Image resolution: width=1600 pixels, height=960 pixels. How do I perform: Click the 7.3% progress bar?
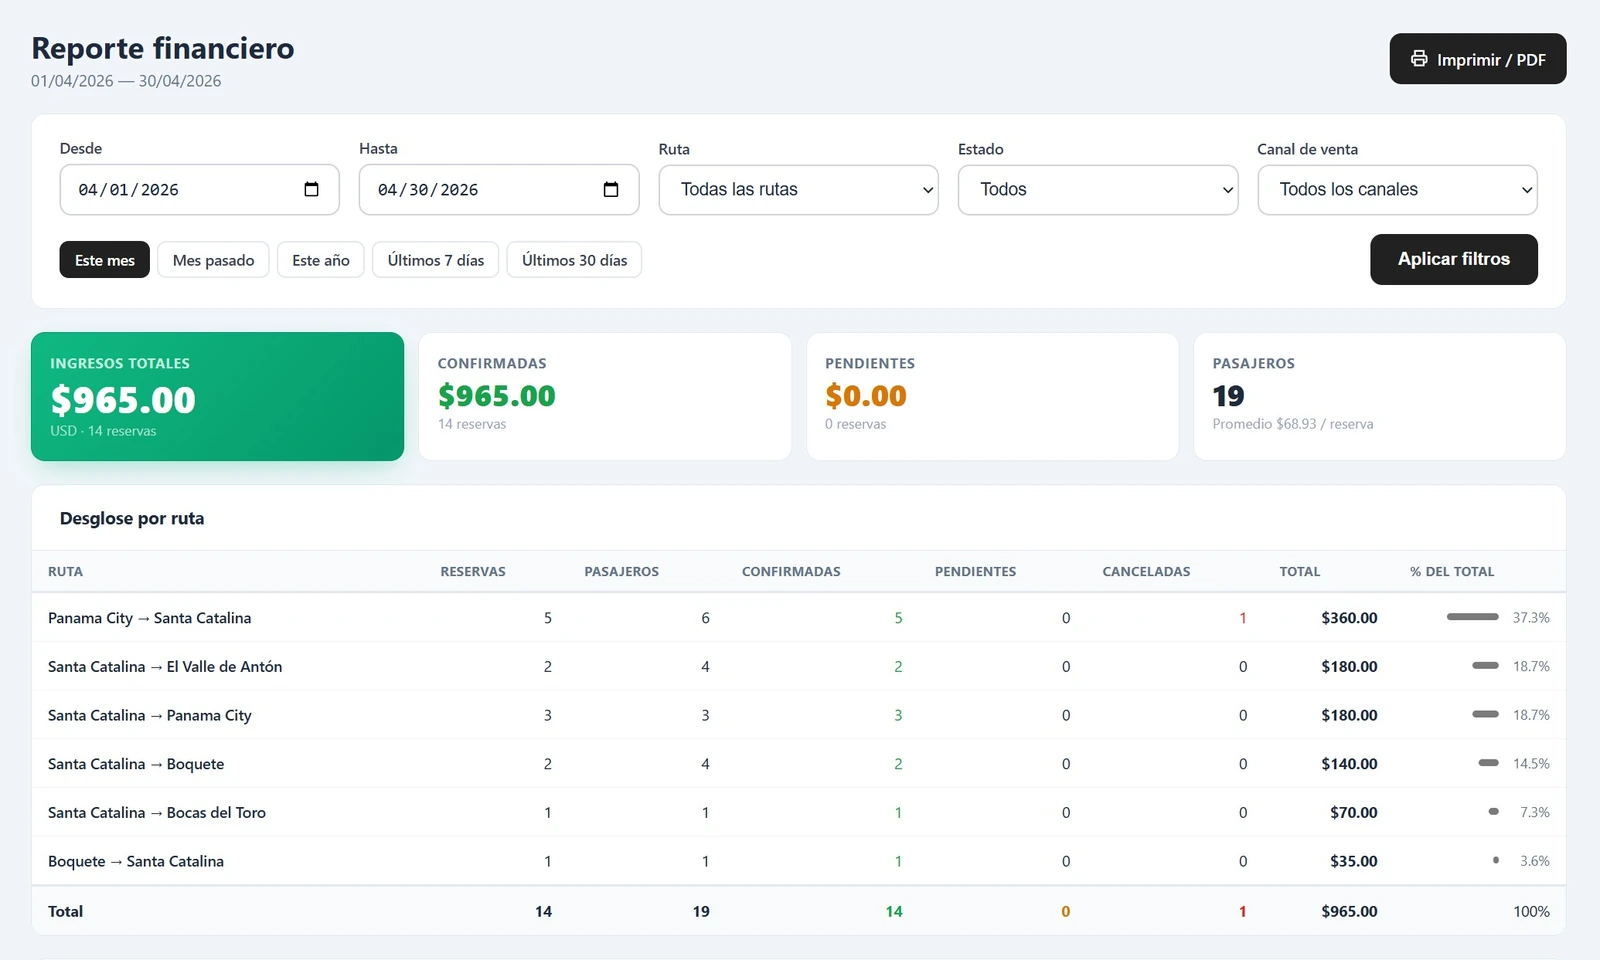[1493, 812]
